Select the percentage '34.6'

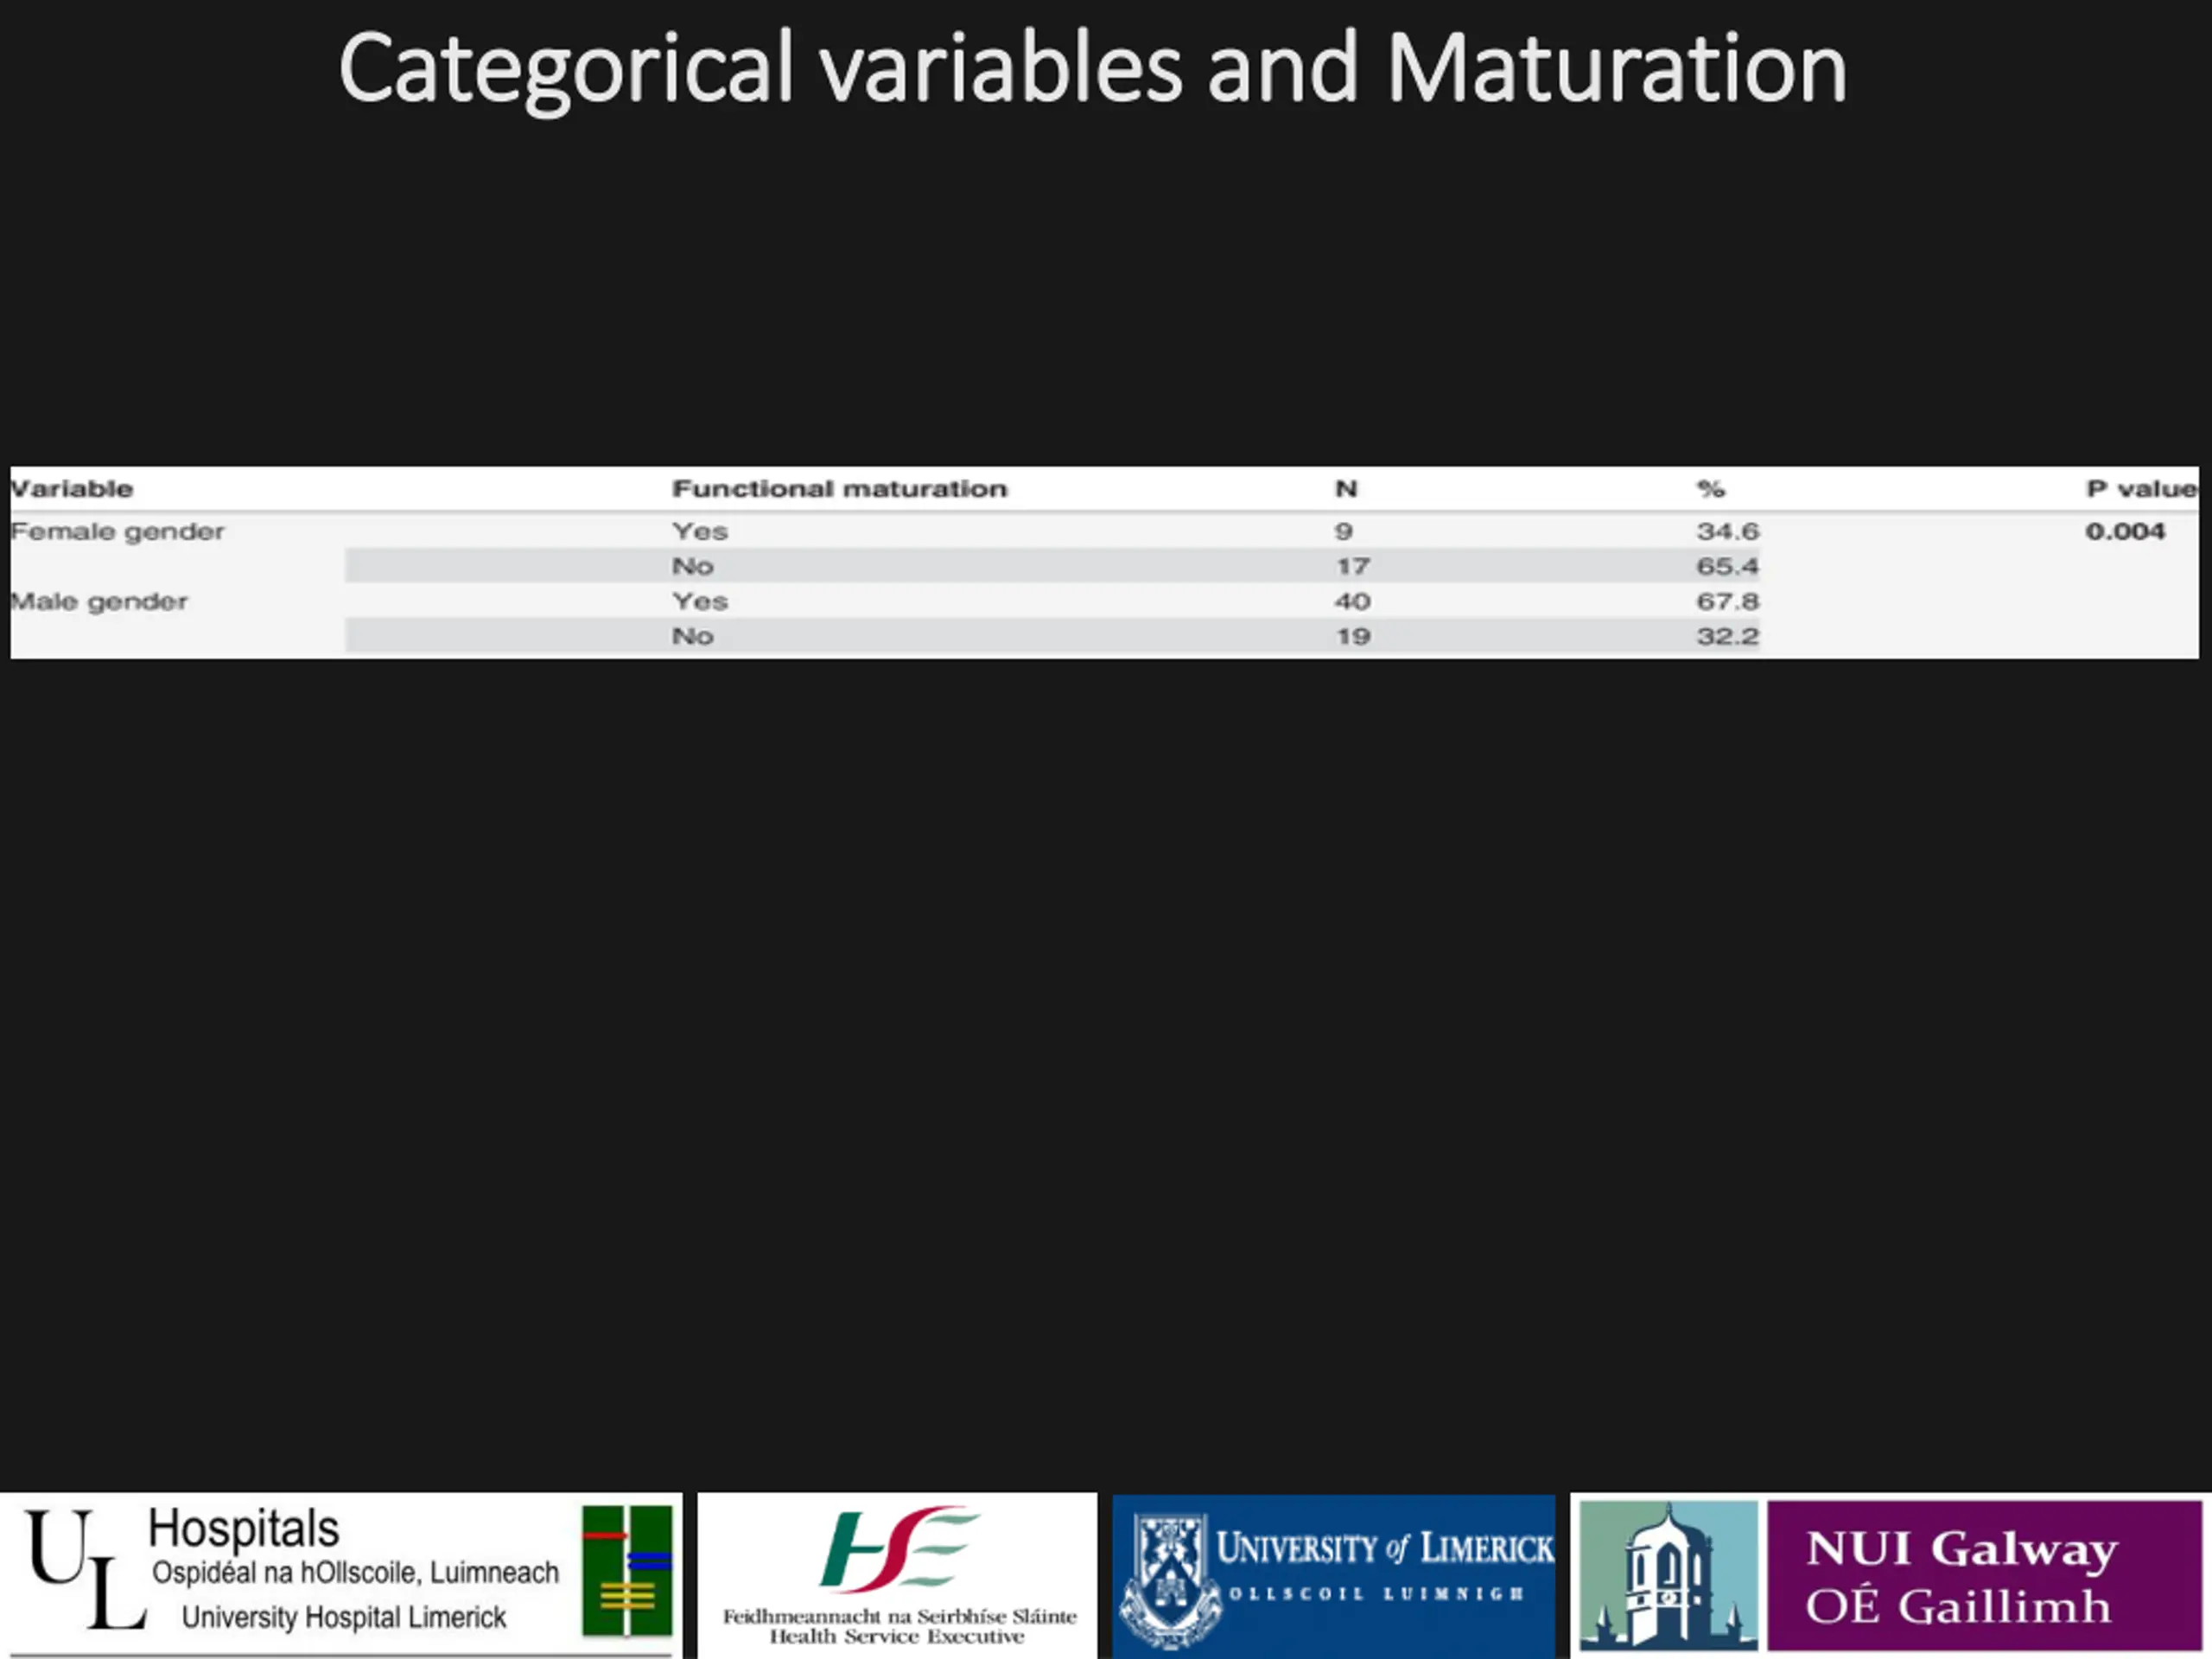pyautogui.click(x=1727, y=531)
